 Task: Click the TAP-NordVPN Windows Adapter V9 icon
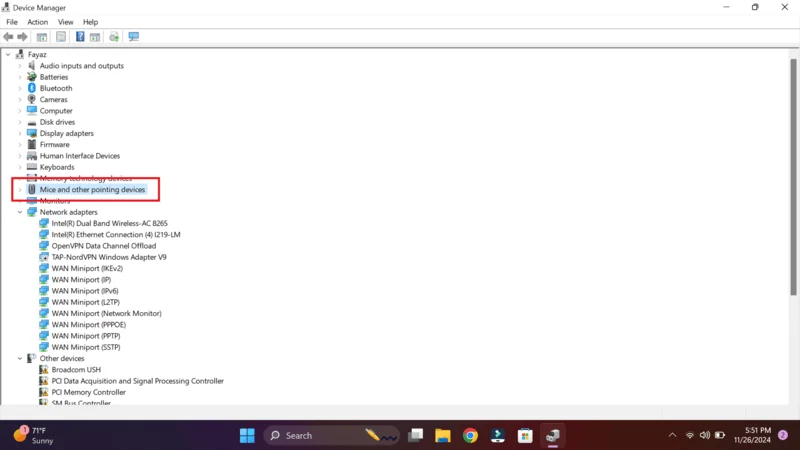tap(44, 257)
